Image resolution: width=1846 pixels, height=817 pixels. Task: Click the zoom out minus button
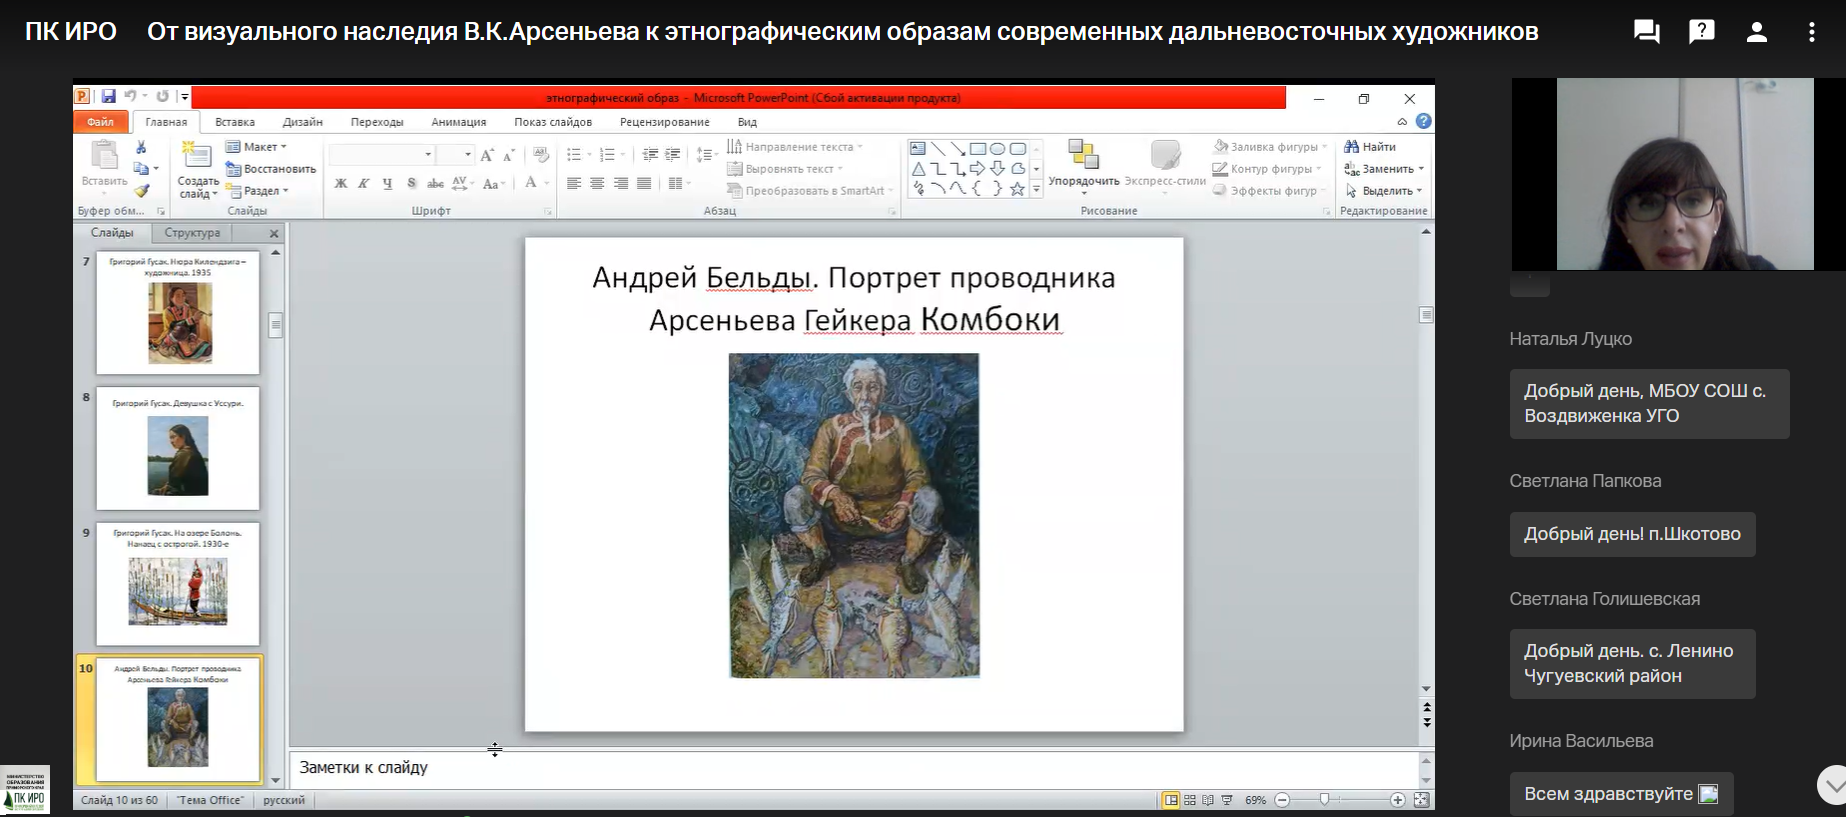point(1282,800)
